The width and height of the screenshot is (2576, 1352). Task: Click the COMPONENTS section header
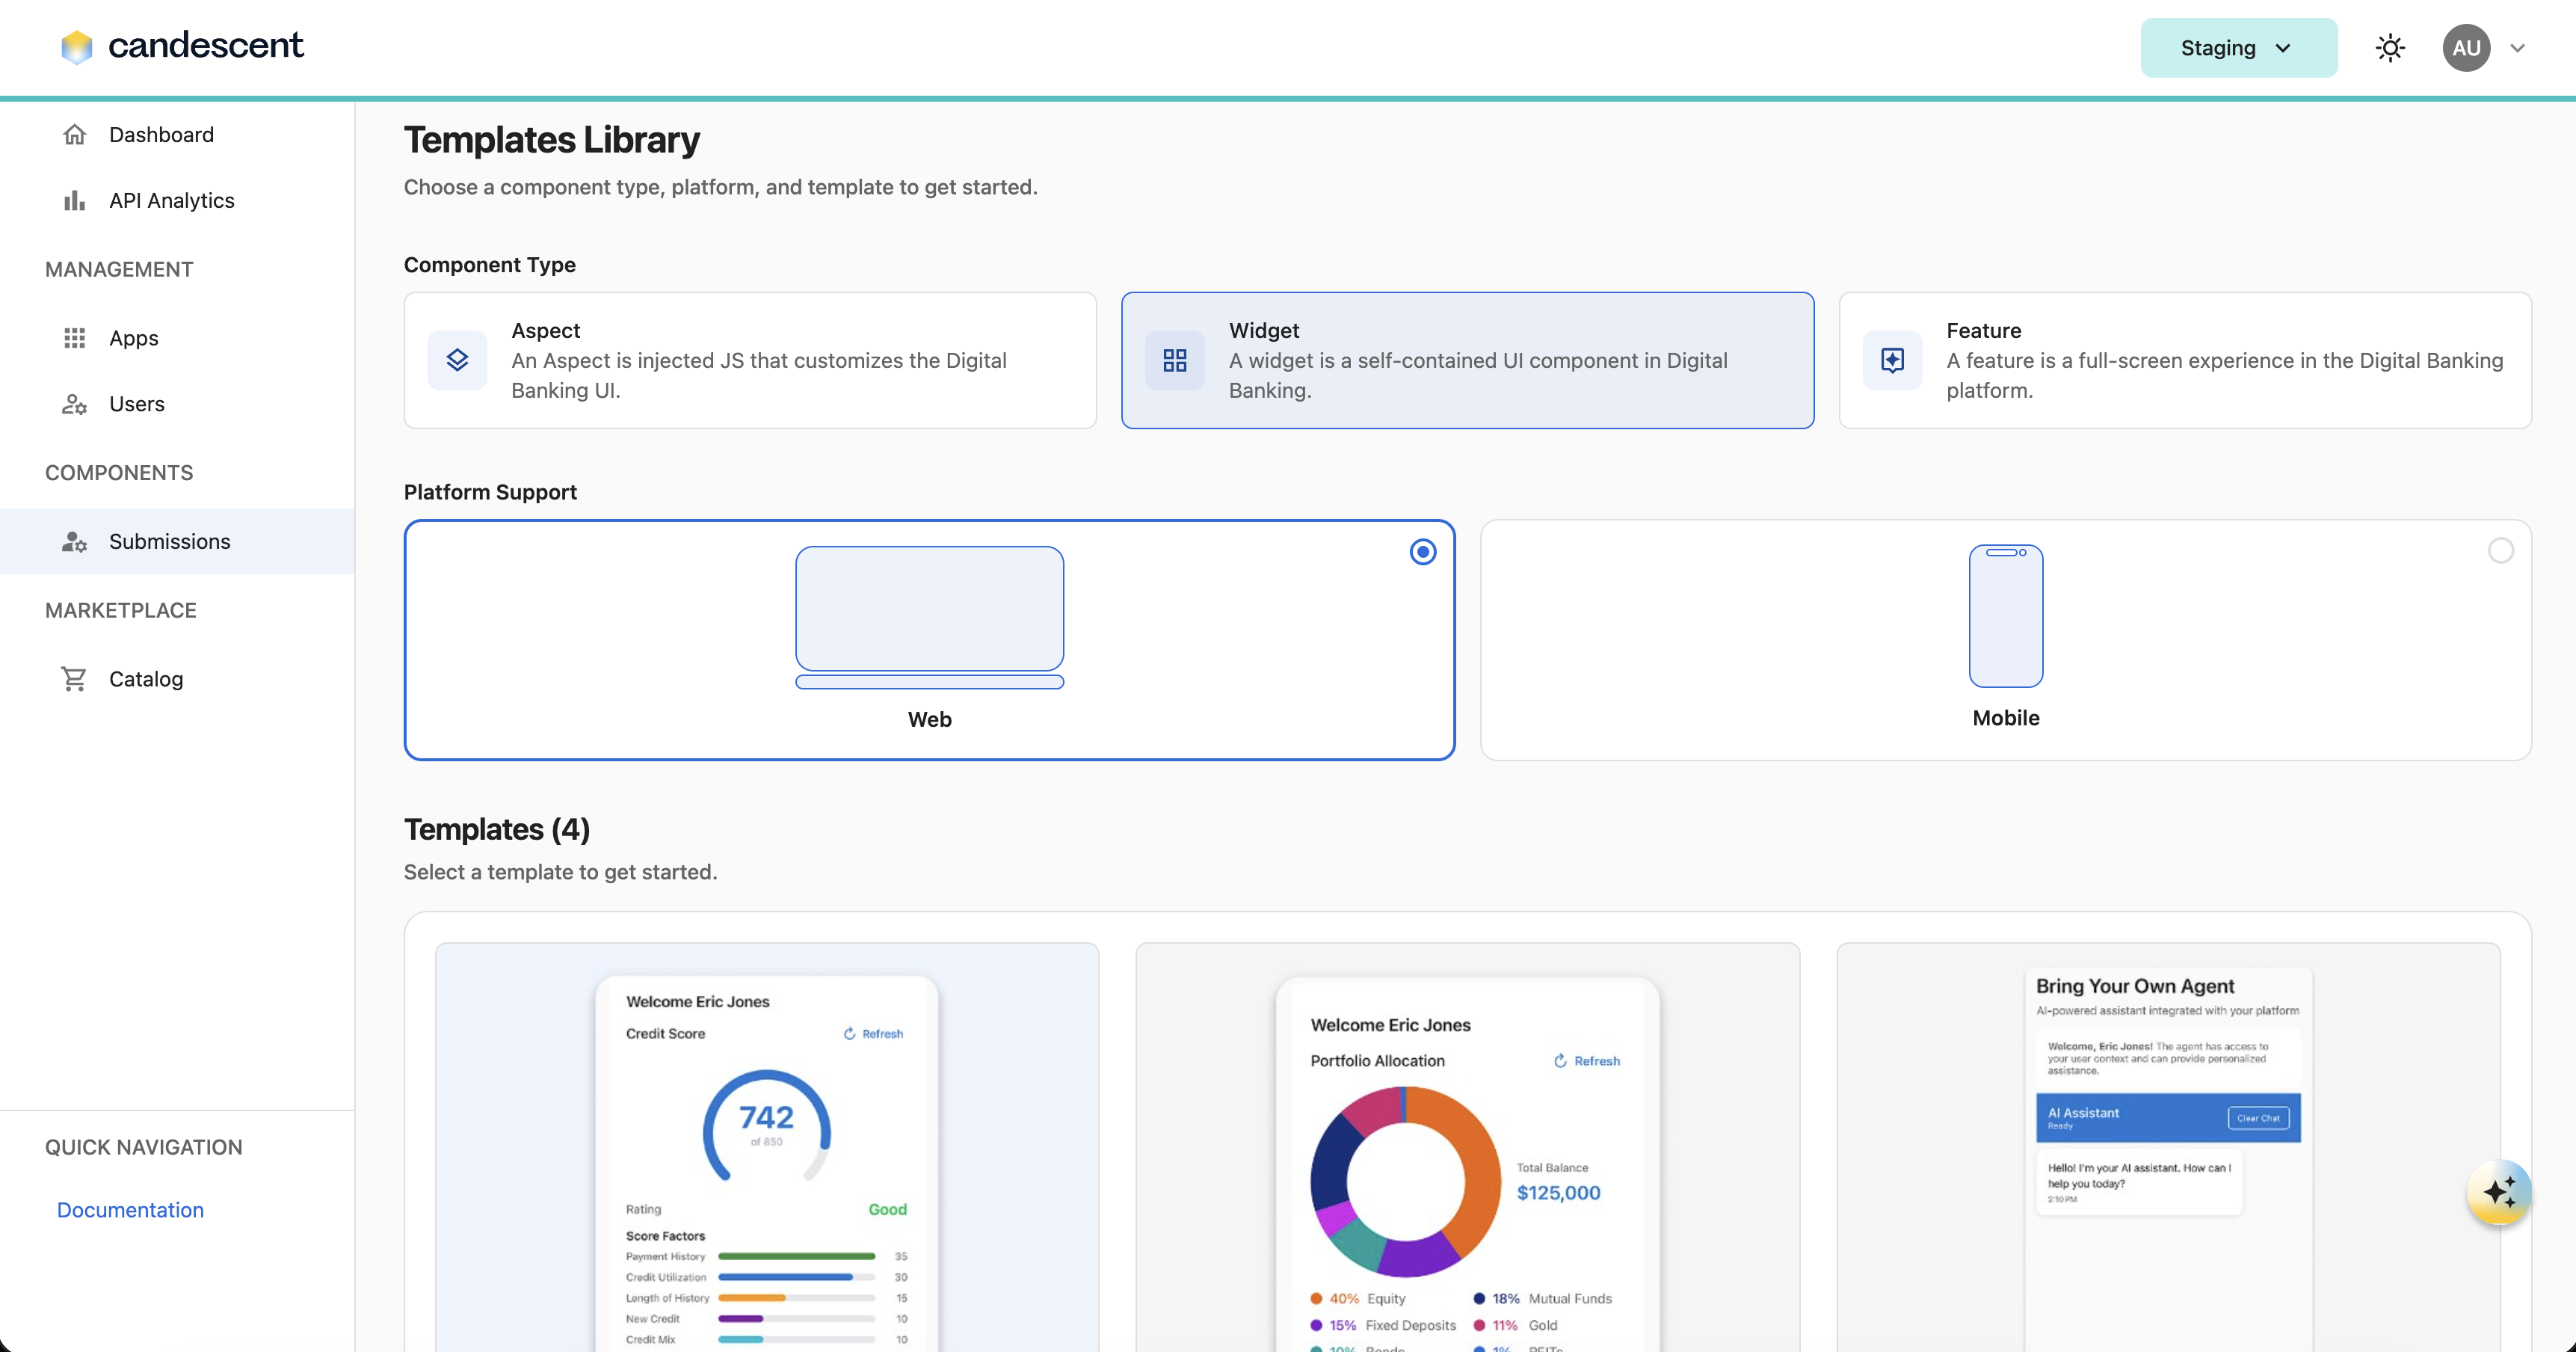pyautogui.click(x=118, y=472)
